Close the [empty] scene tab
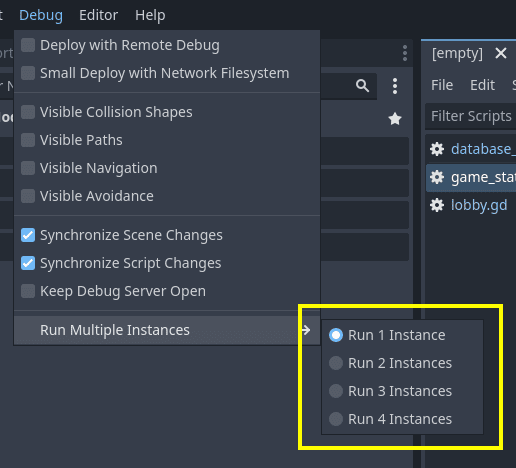 (x=501, y=53)
